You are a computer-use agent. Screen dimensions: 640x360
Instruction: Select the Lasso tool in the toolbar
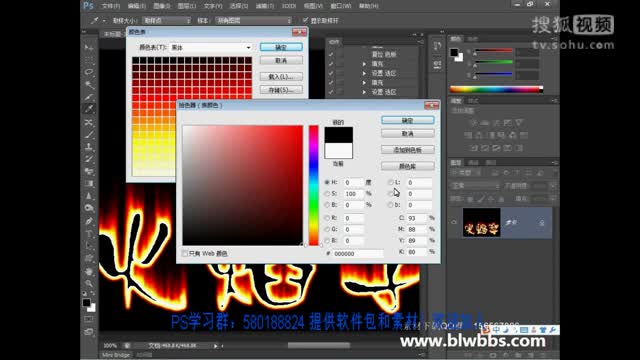89,72
